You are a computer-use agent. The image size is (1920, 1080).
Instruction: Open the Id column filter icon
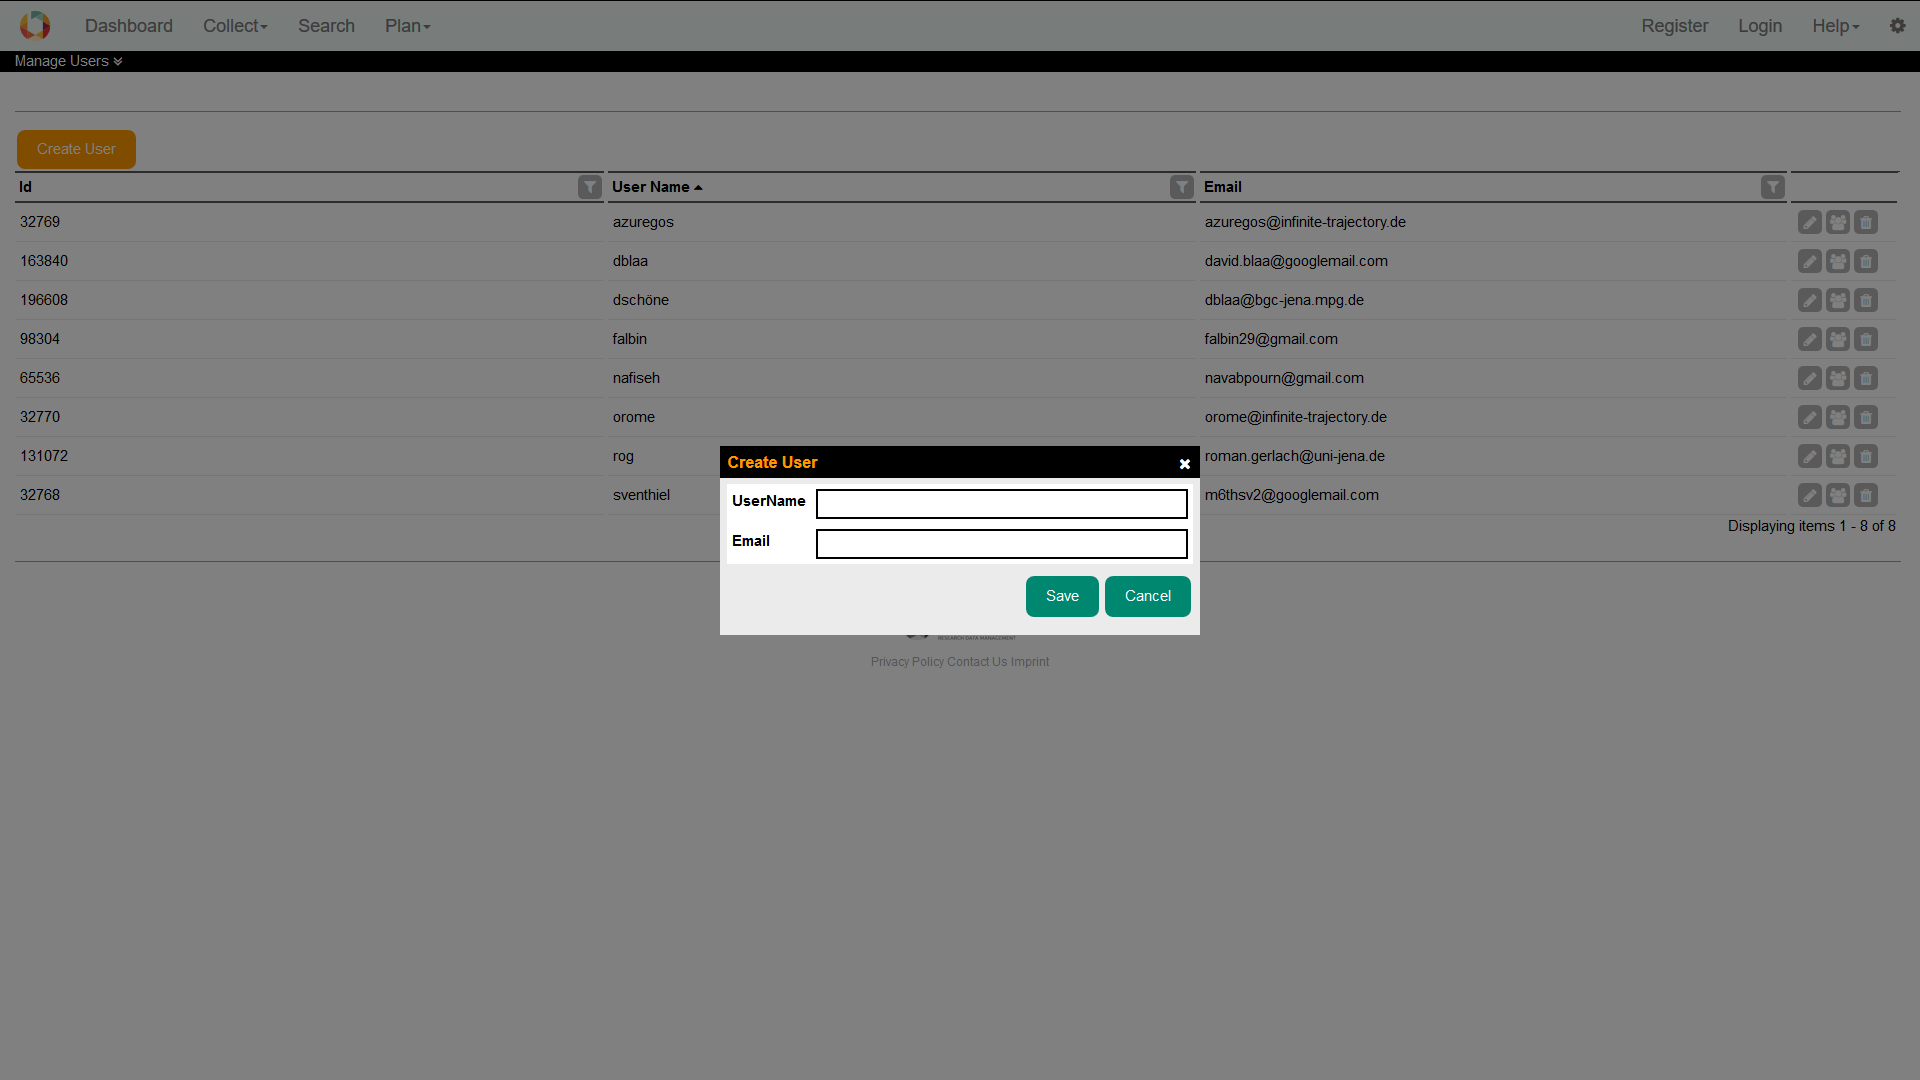click(590, 187)
